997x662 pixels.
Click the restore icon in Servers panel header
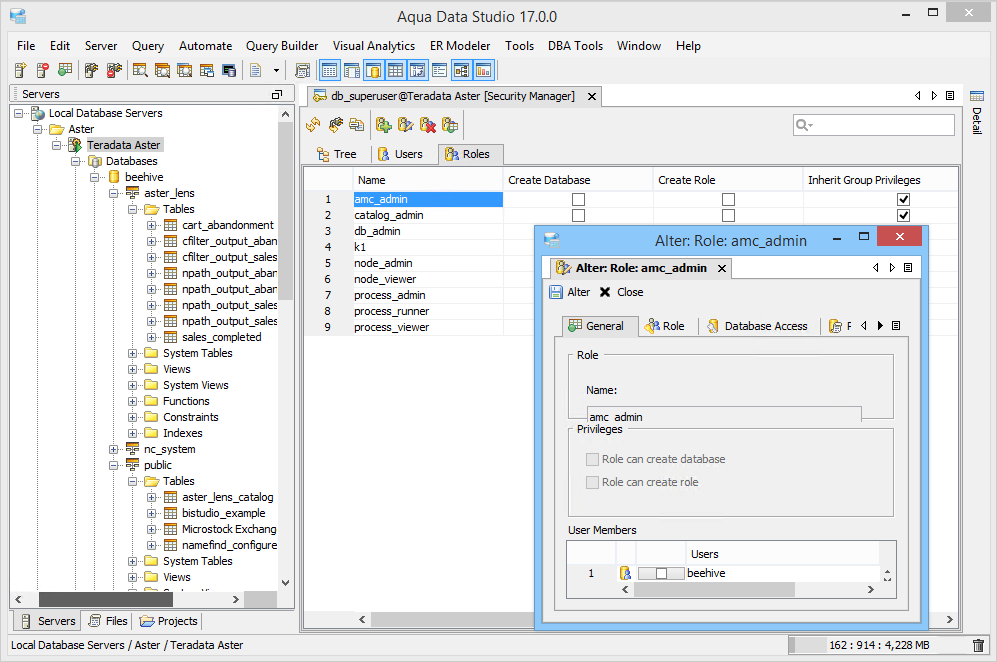pos(277,94)
